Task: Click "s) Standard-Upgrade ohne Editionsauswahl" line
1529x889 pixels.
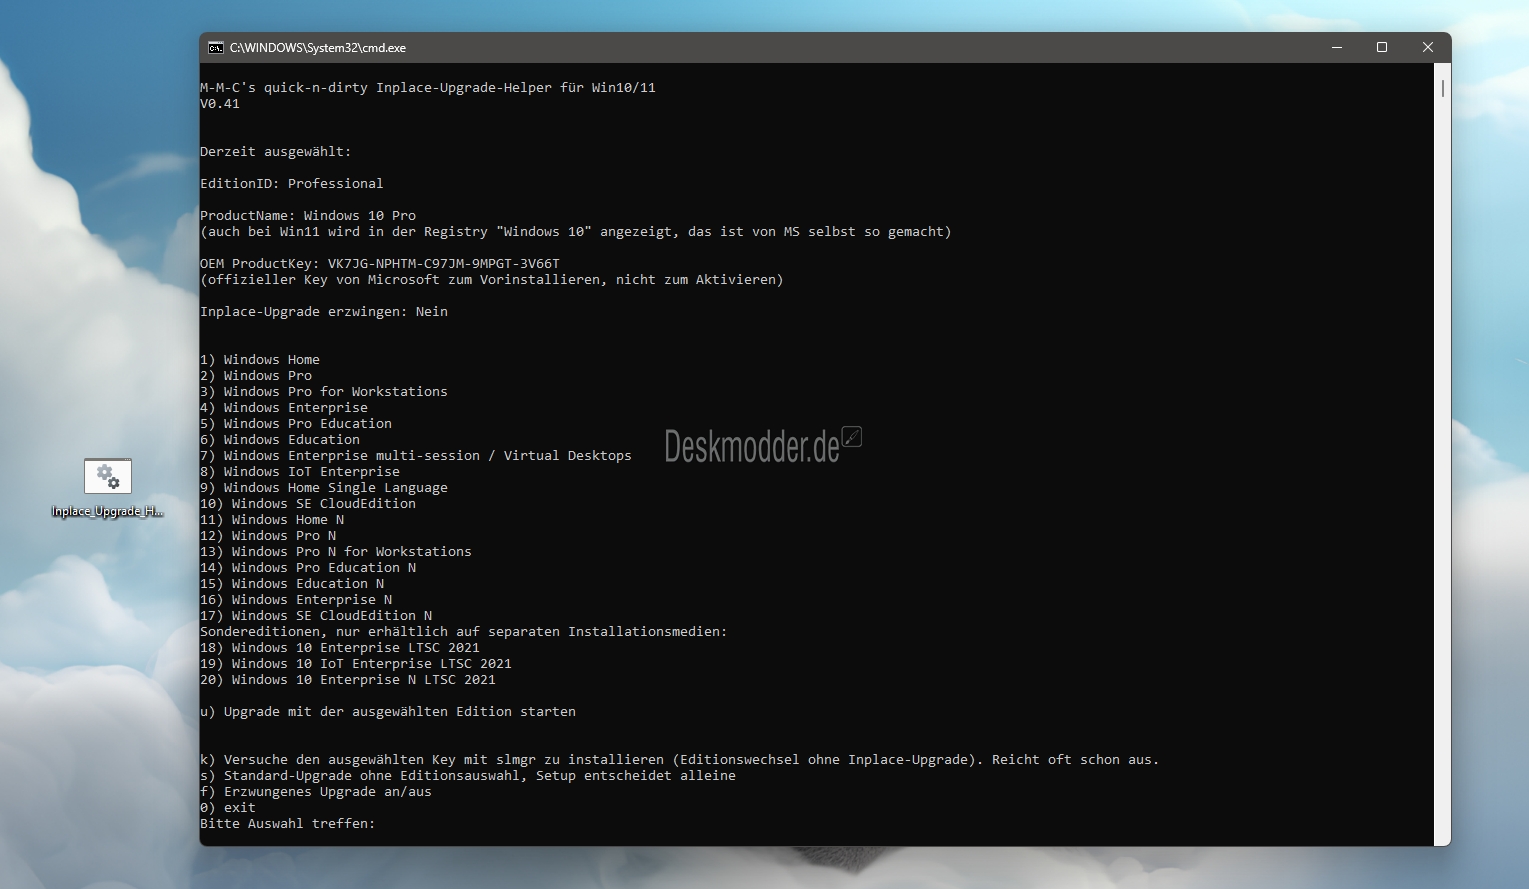Action: click(x=468, y=776)
